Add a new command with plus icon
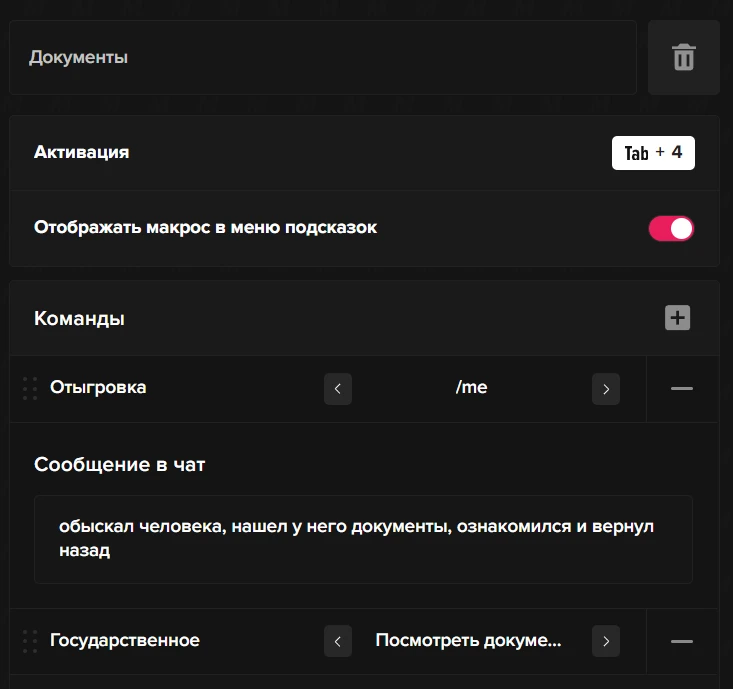This screenshot has width=733, height=689. coord(678,318)
